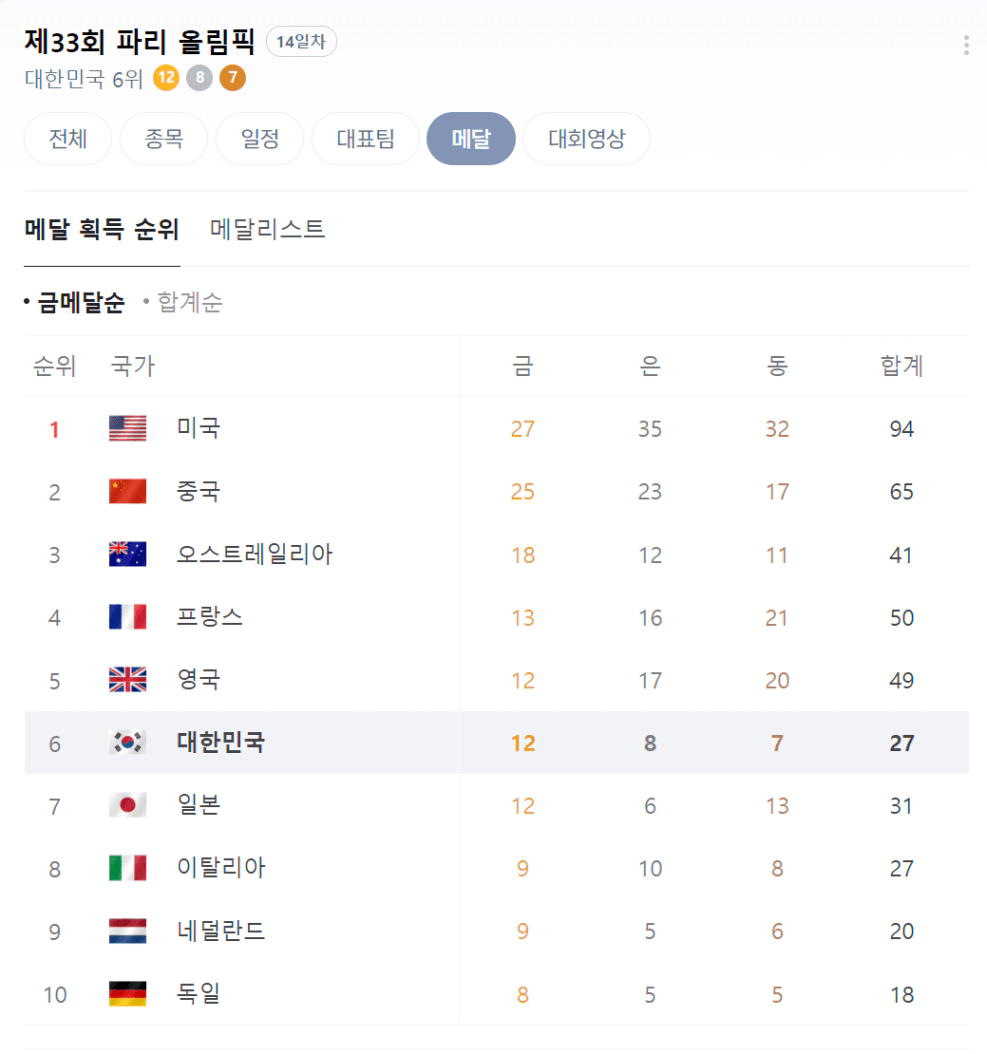Open the three-dot more options menu
This screenshot has width=987, height=1054.
[965, 45]
